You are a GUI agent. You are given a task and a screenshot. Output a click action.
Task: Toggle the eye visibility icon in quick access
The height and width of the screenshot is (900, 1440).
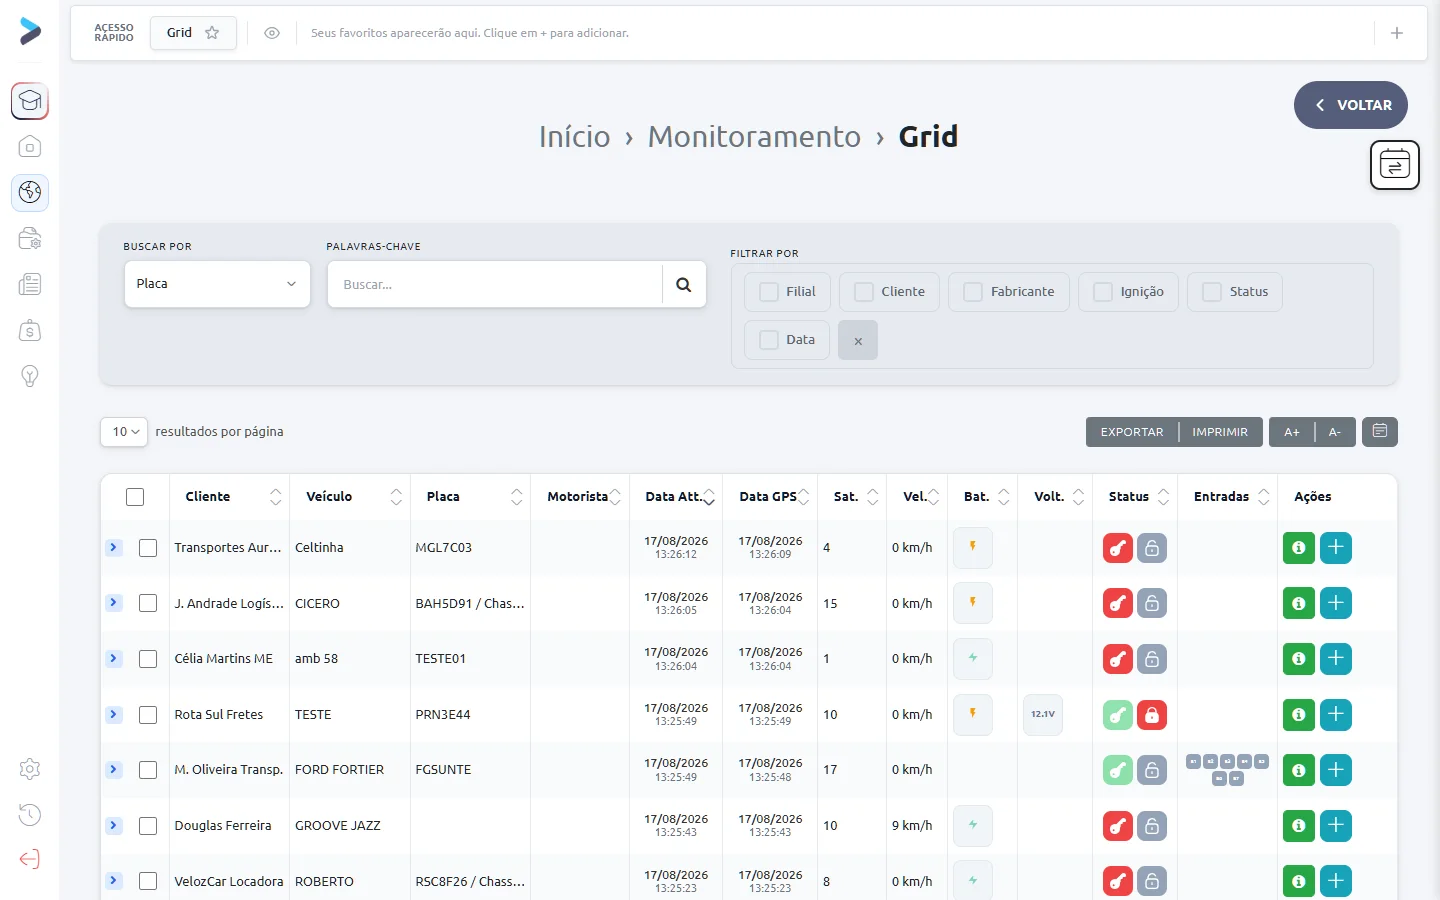272,33
